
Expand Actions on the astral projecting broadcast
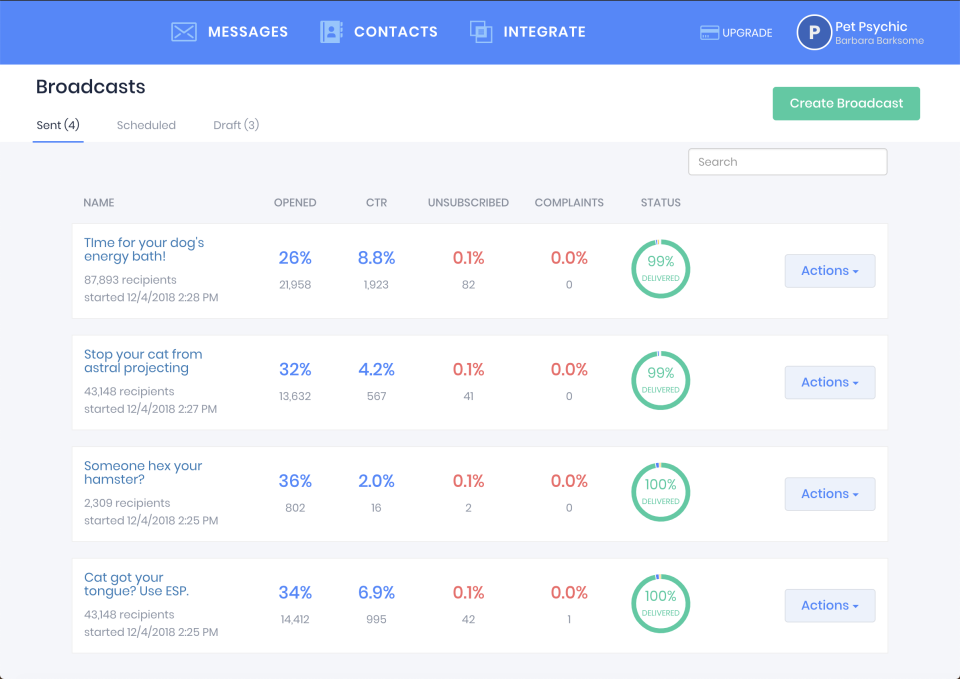829,382
